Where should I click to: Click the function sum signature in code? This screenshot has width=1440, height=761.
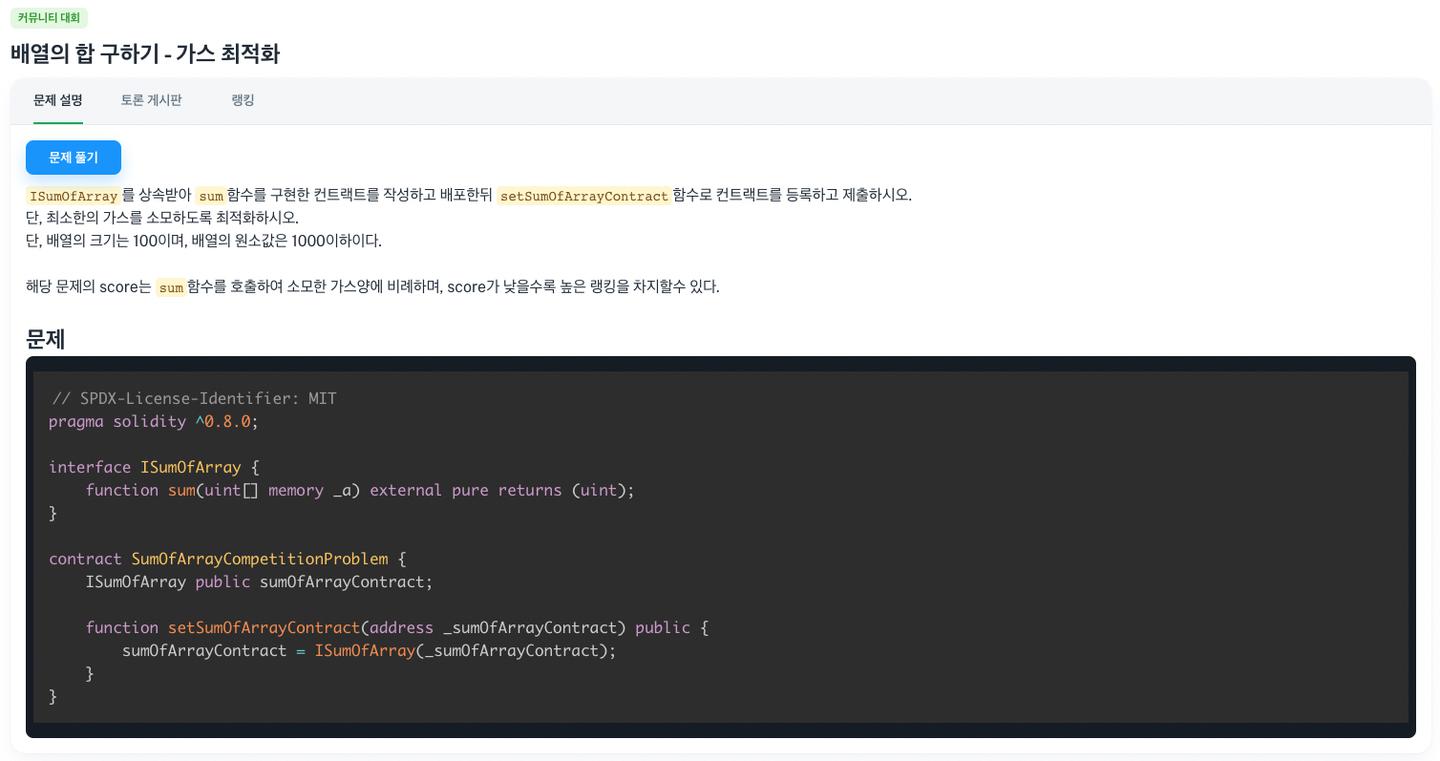coord(359,490)
